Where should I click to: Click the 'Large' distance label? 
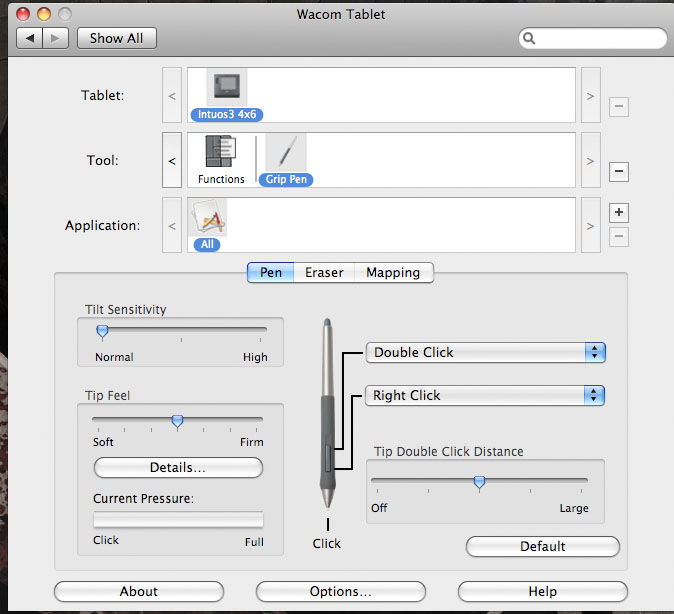click(574, 508)
